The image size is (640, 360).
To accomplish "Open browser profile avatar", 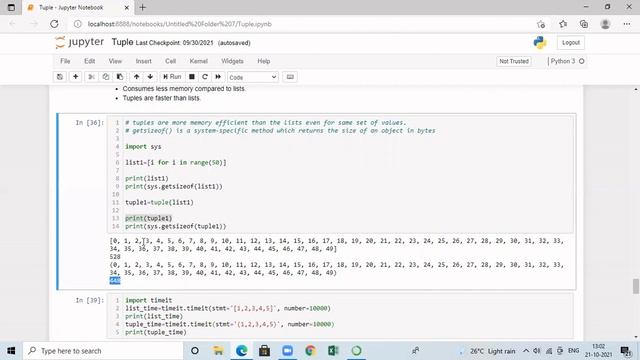I will coord(605,24).
